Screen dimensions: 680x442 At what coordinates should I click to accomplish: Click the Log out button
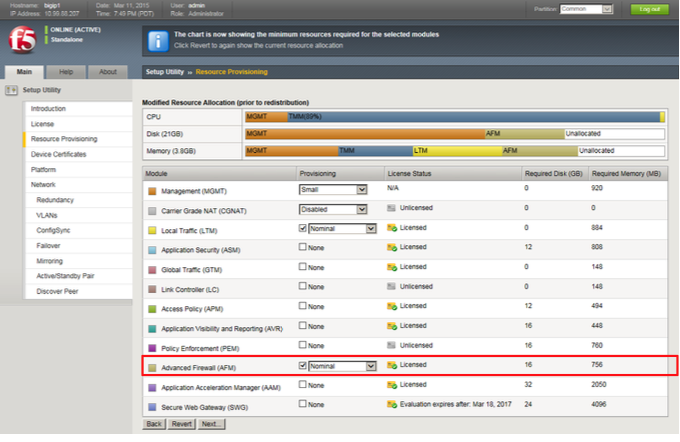[x=649, y=9]
